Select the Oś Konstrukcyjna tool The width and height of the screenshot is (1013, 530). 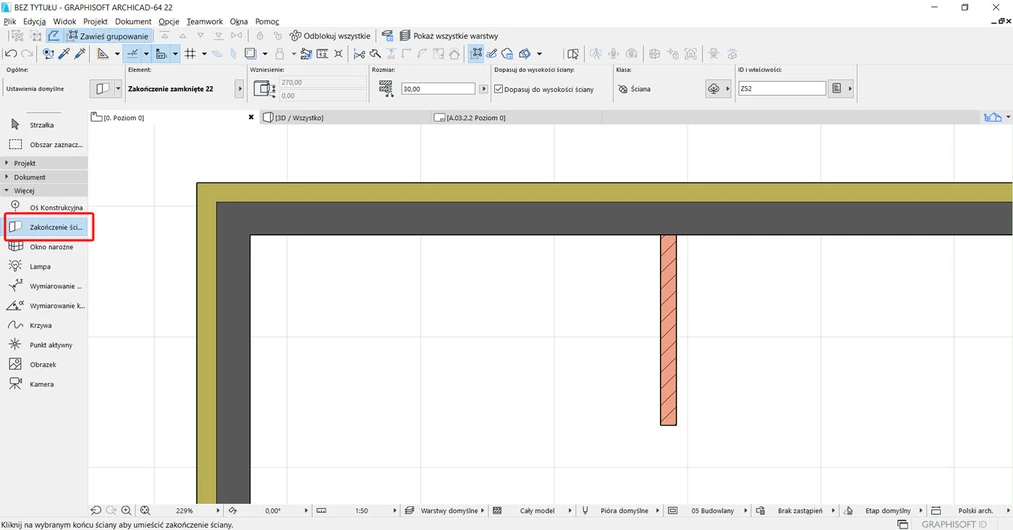tap(45, 207)
